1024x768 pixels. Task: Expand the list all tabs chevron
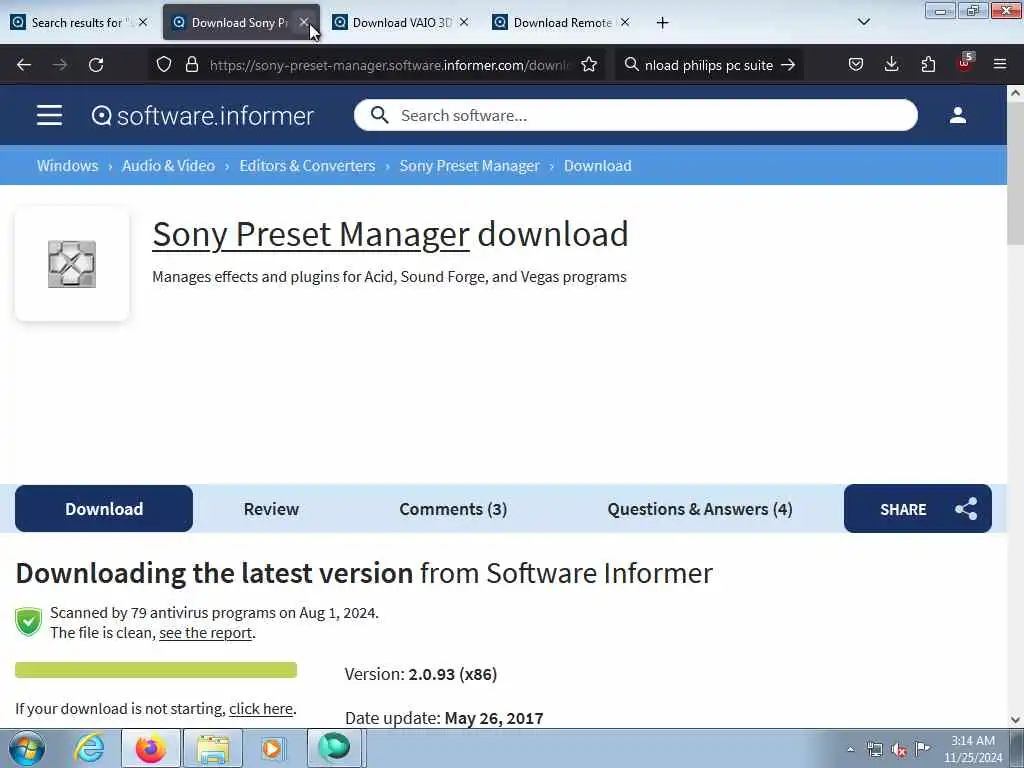(x=863, y=22)
